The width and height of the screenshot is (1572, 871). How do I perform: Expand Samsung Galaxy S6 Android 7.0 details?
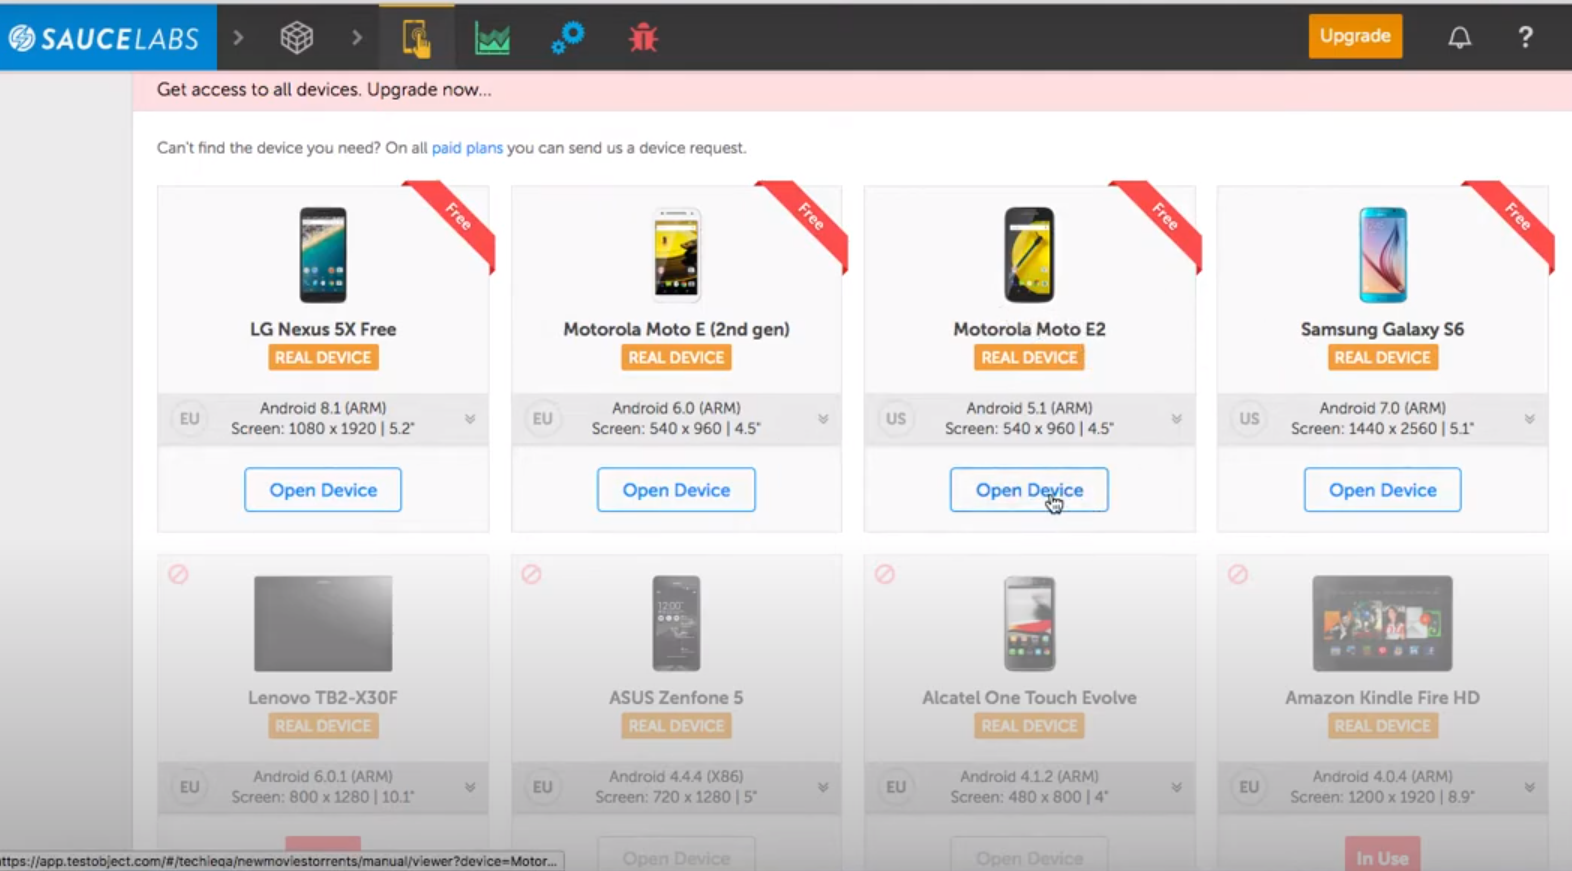click(1529, 419)
